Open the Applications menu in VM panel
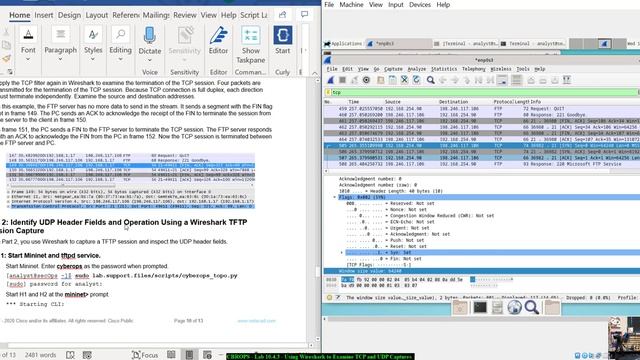 [x=344, y=44]
